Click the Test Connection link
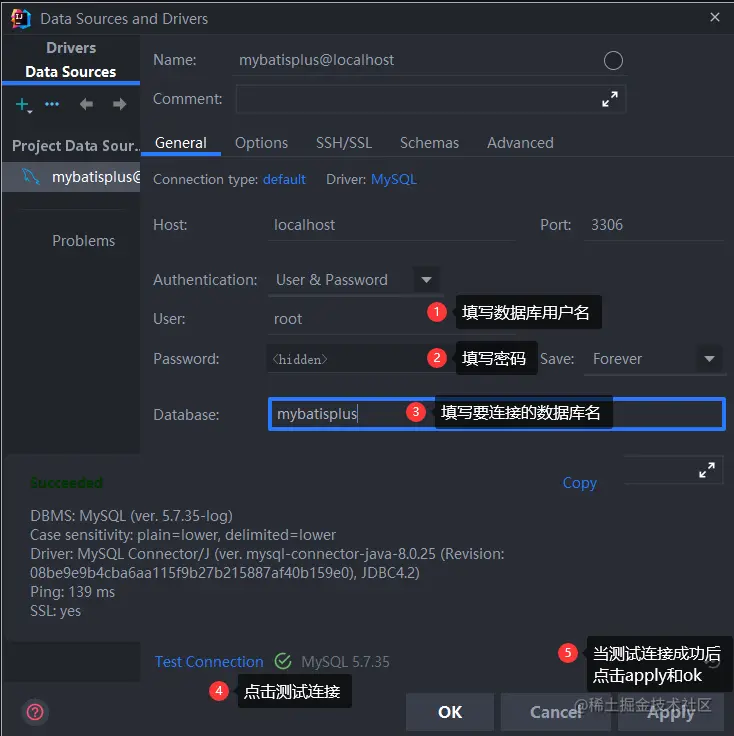The height and width of the screenshot is (736, 734). tap(209, 662)
